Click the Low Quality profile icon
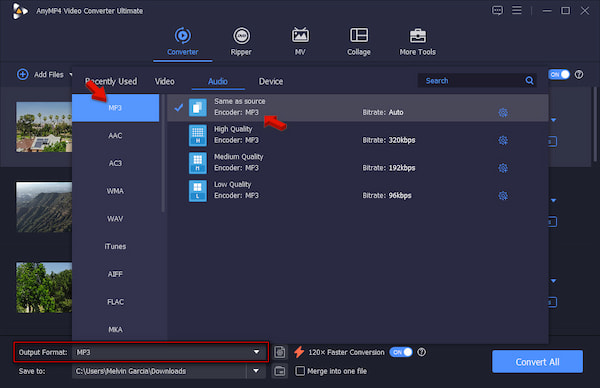The height and width of the screenshot is (388, 600). [198, 191]
